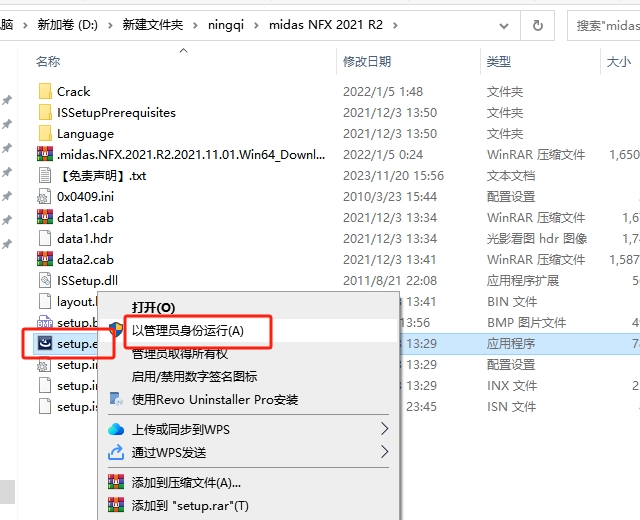Sort by the 类型 column header
This screenshot has height=520, width=640.
point(498,62)
